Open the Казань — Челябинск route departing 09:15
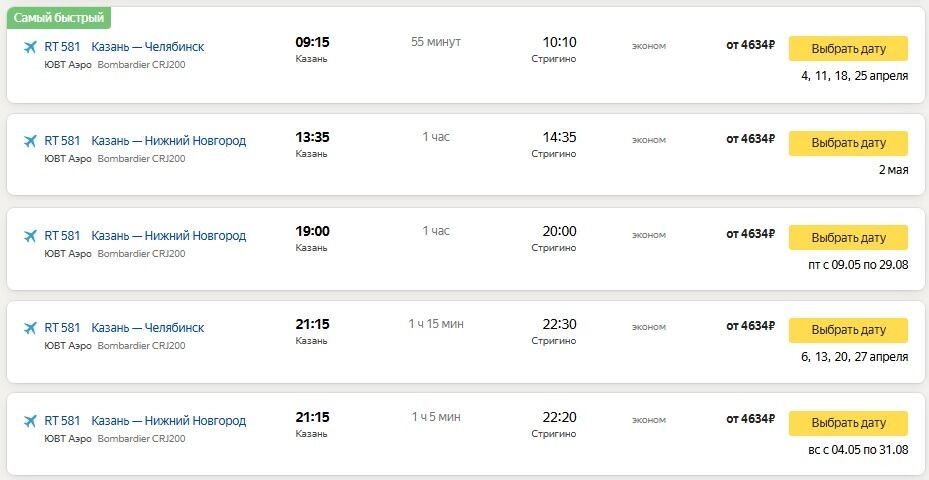 tap(147, 47)
